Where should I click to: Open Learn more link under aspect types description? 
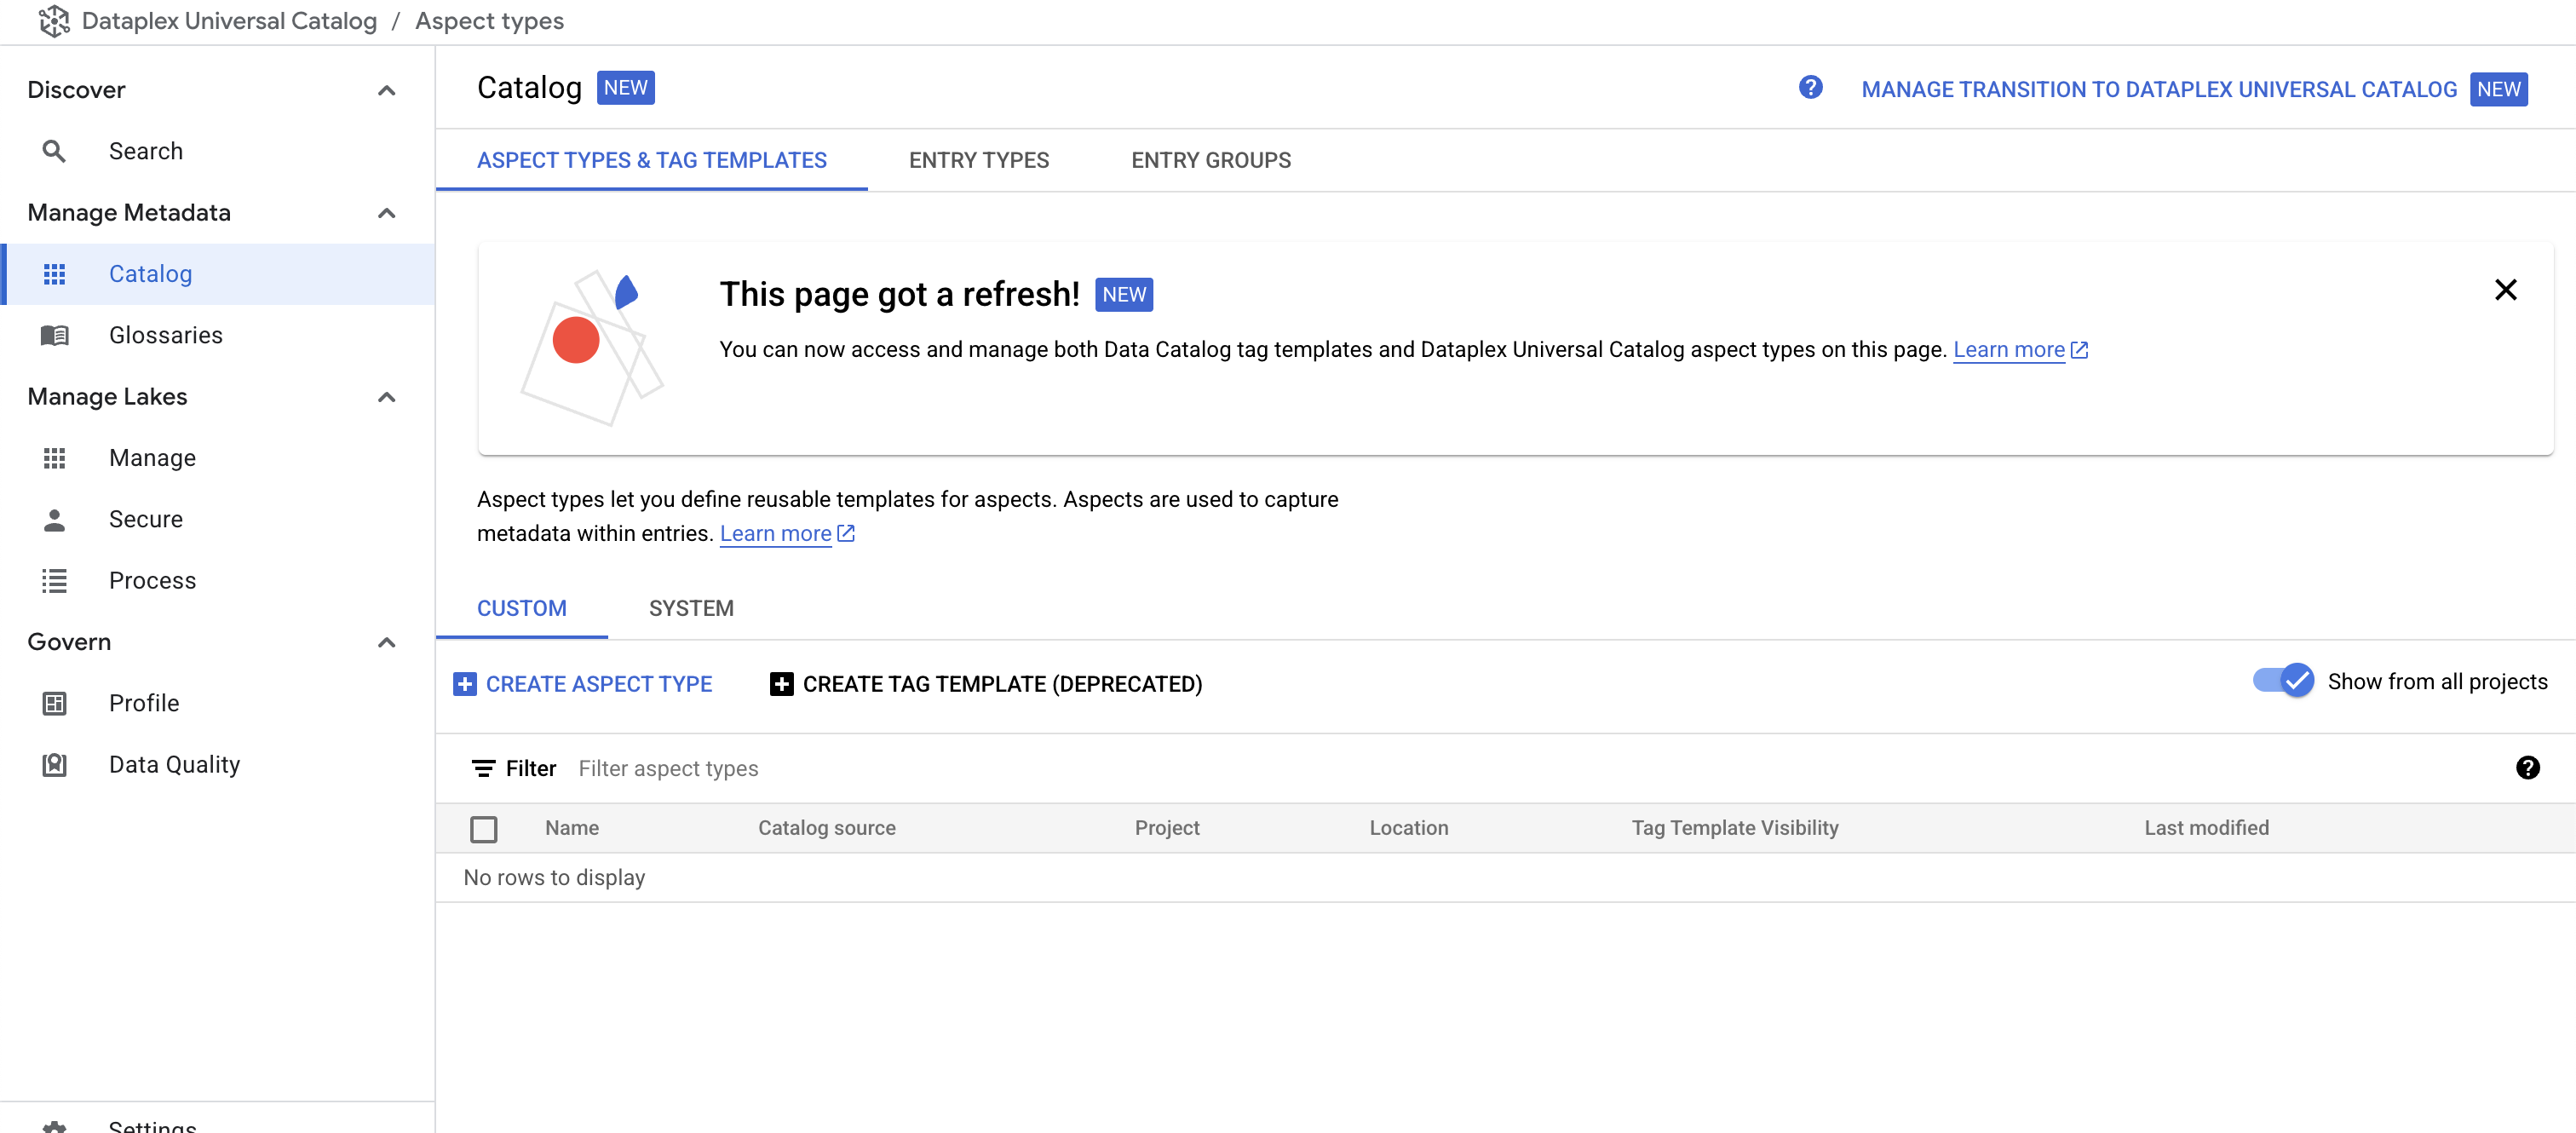776,534
